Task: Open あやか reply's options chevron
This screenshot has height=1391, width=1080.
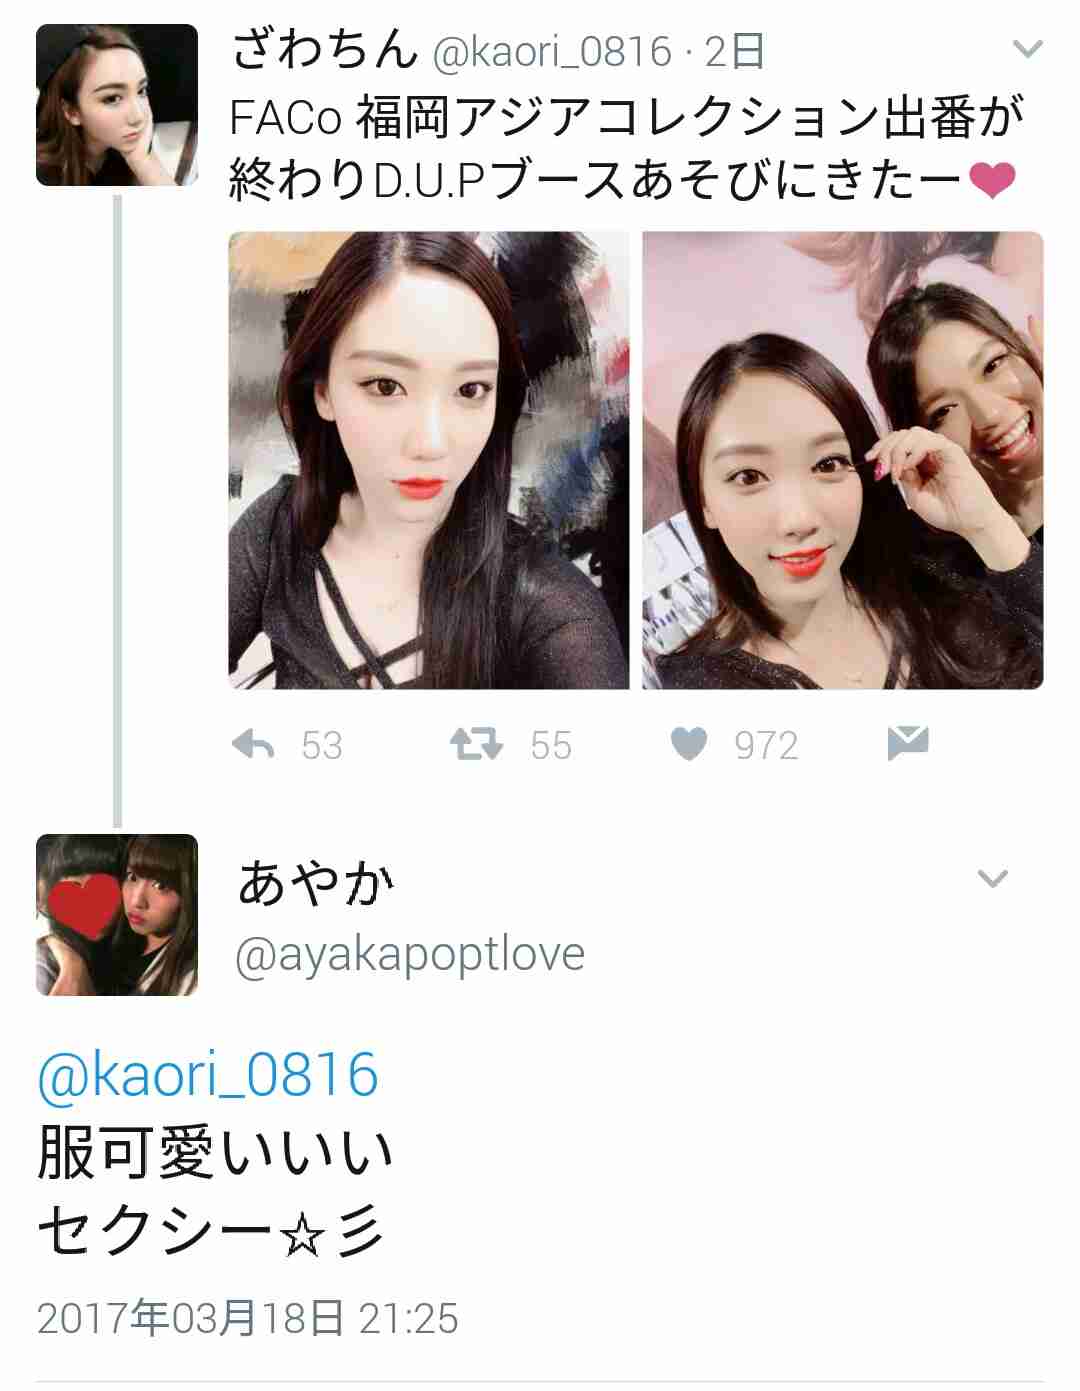Action: coord(992,879)
